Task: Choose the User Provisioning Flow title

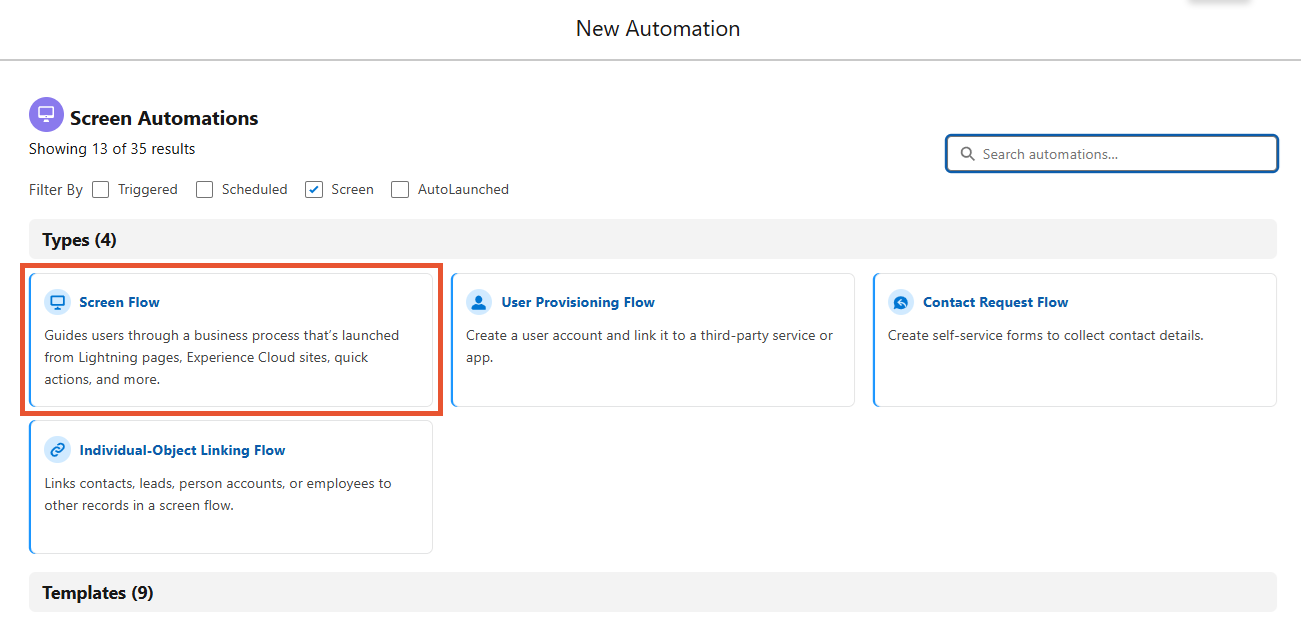Action: pos(578,302)
